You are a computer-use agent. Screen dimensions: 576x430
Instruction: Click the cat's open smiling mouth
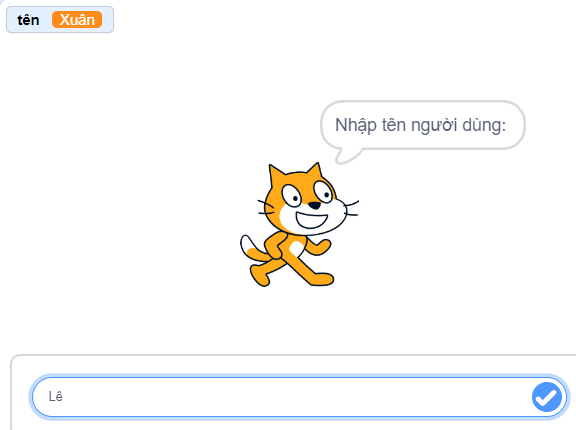click(x=312, y=220)
